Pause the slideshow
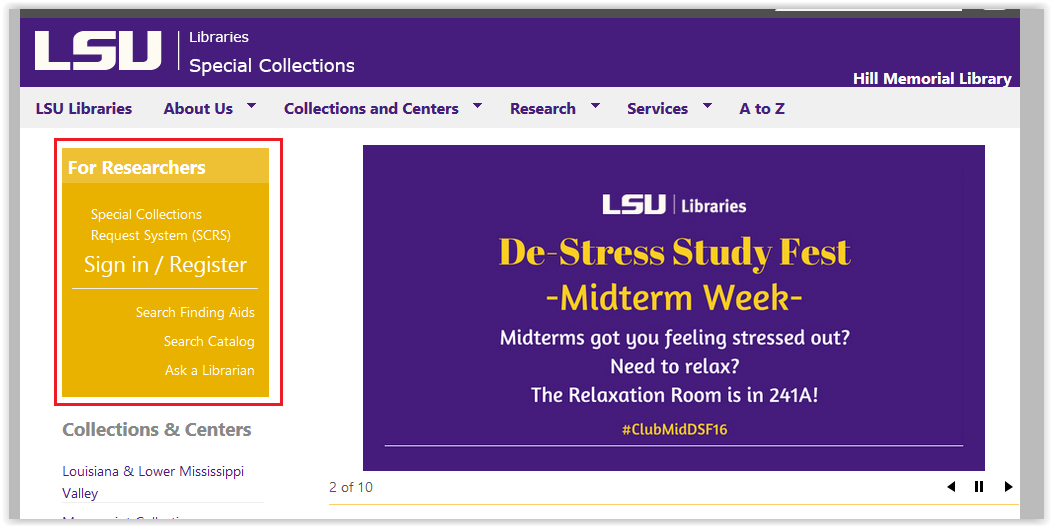 (979, 487)
